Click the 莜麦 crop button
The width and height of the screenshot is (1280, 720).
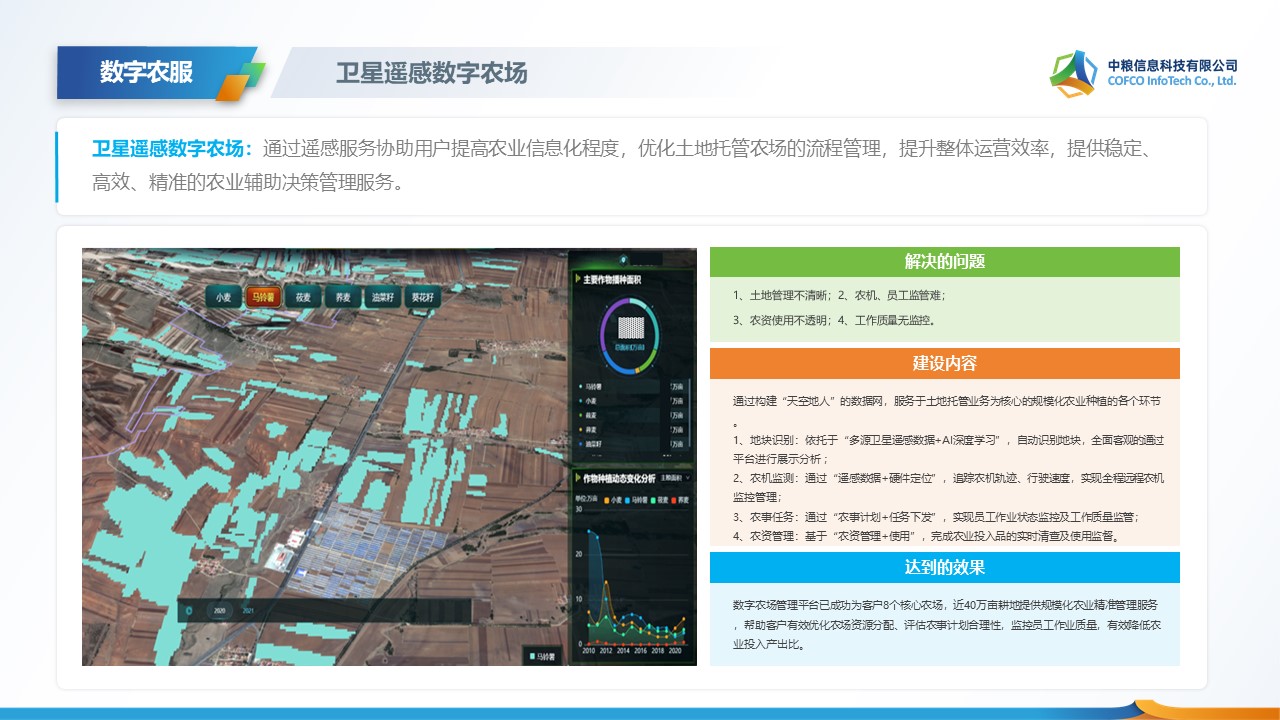301,297
